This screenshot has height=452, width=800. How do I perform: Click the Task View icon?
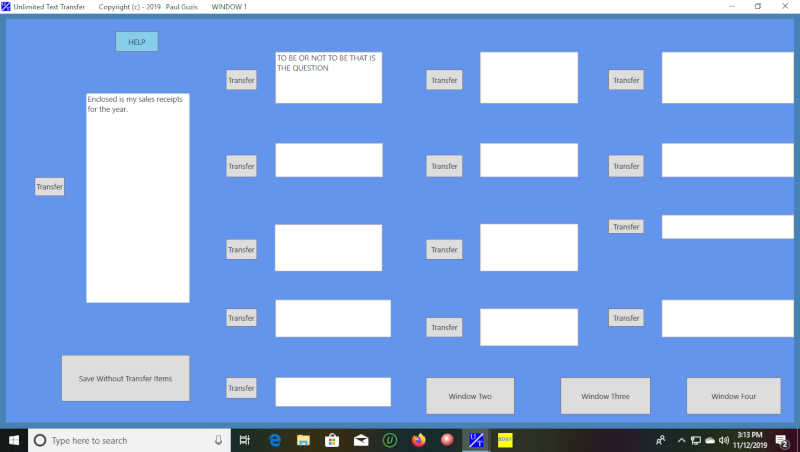tap(245, 440)
